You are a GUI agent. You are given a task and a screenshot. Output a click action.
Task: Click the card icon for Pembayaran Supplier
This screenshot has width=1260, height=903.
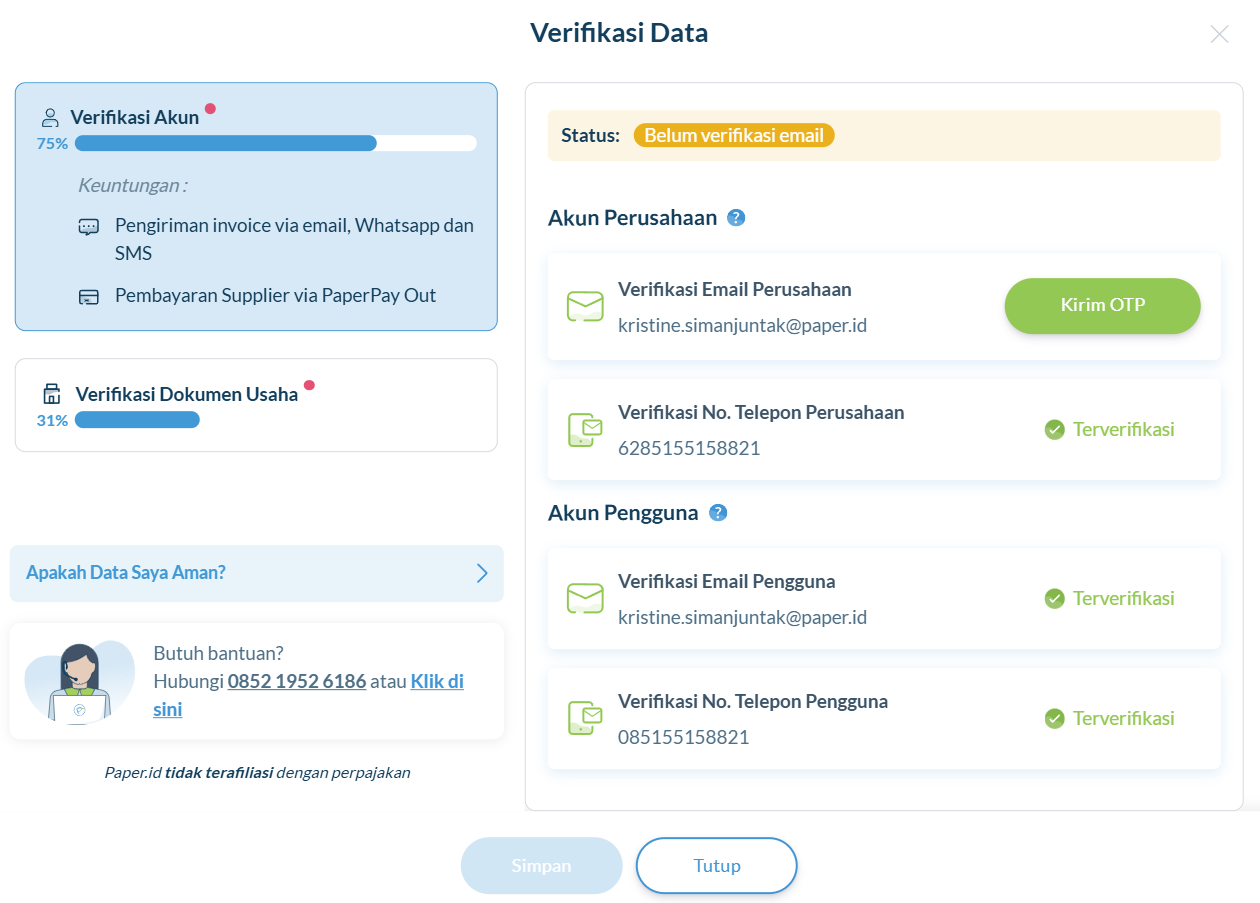pos(89,297)
